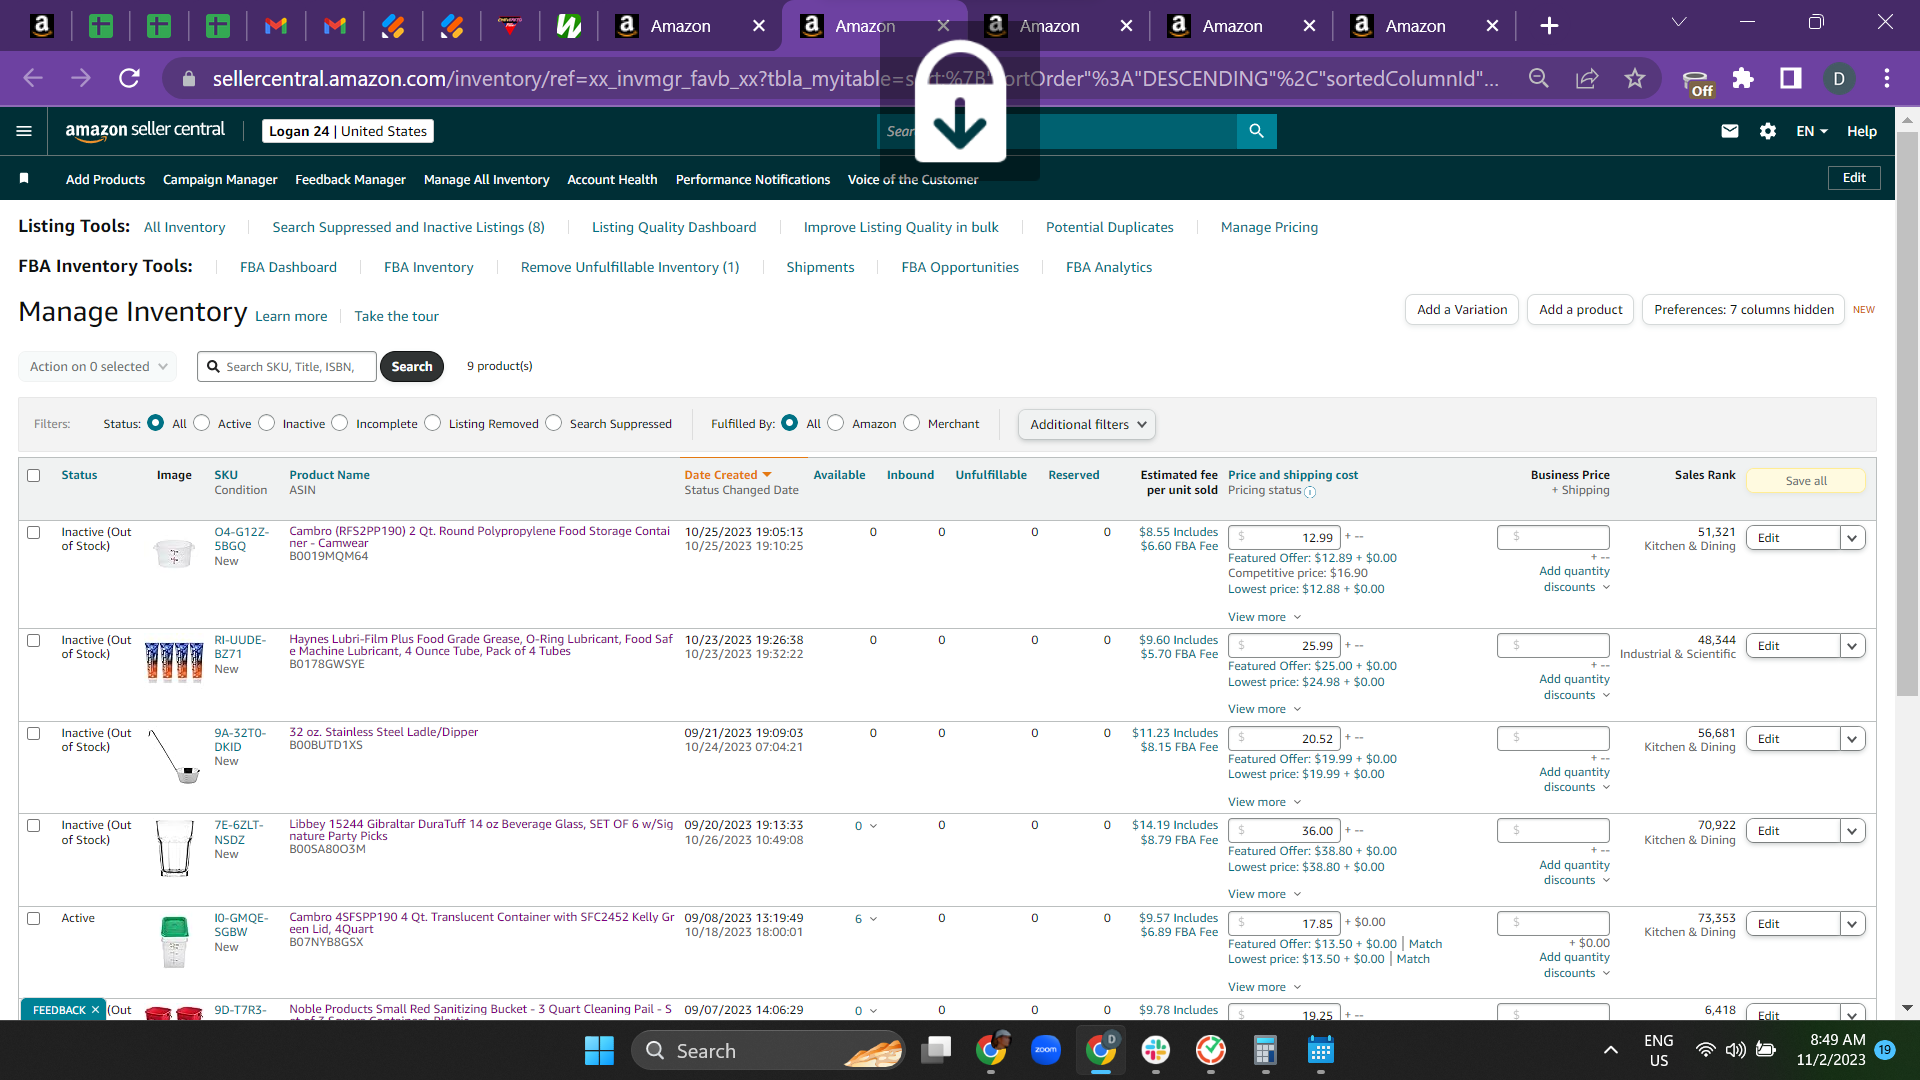Open the Windows Start menu

[599, 1050]
